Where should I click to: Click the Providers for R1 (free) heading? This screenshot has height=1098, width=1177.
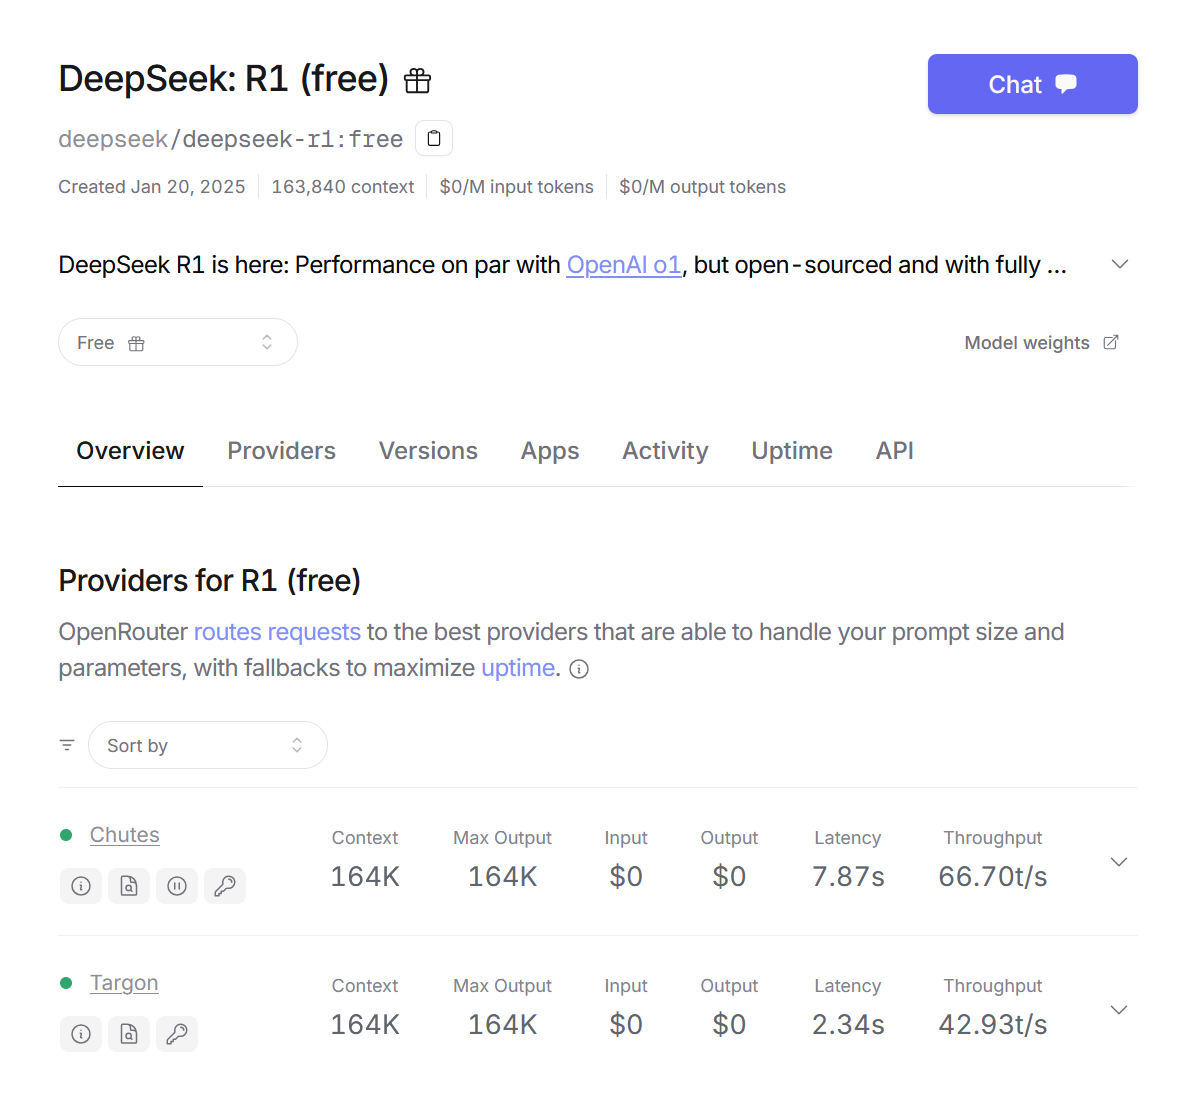tap(209, 581)
